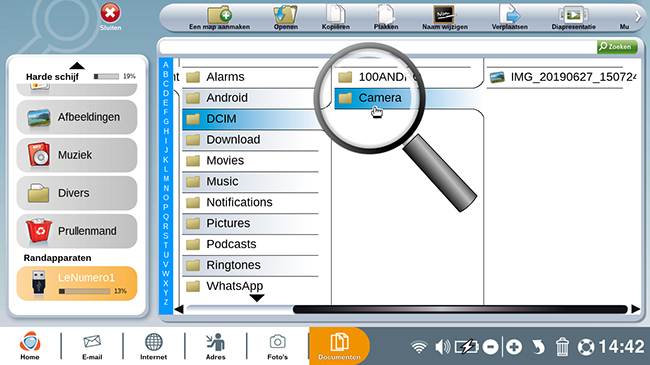Open the Camera folder
Screen dimensions: 650x365
click(x=402, y=98)
